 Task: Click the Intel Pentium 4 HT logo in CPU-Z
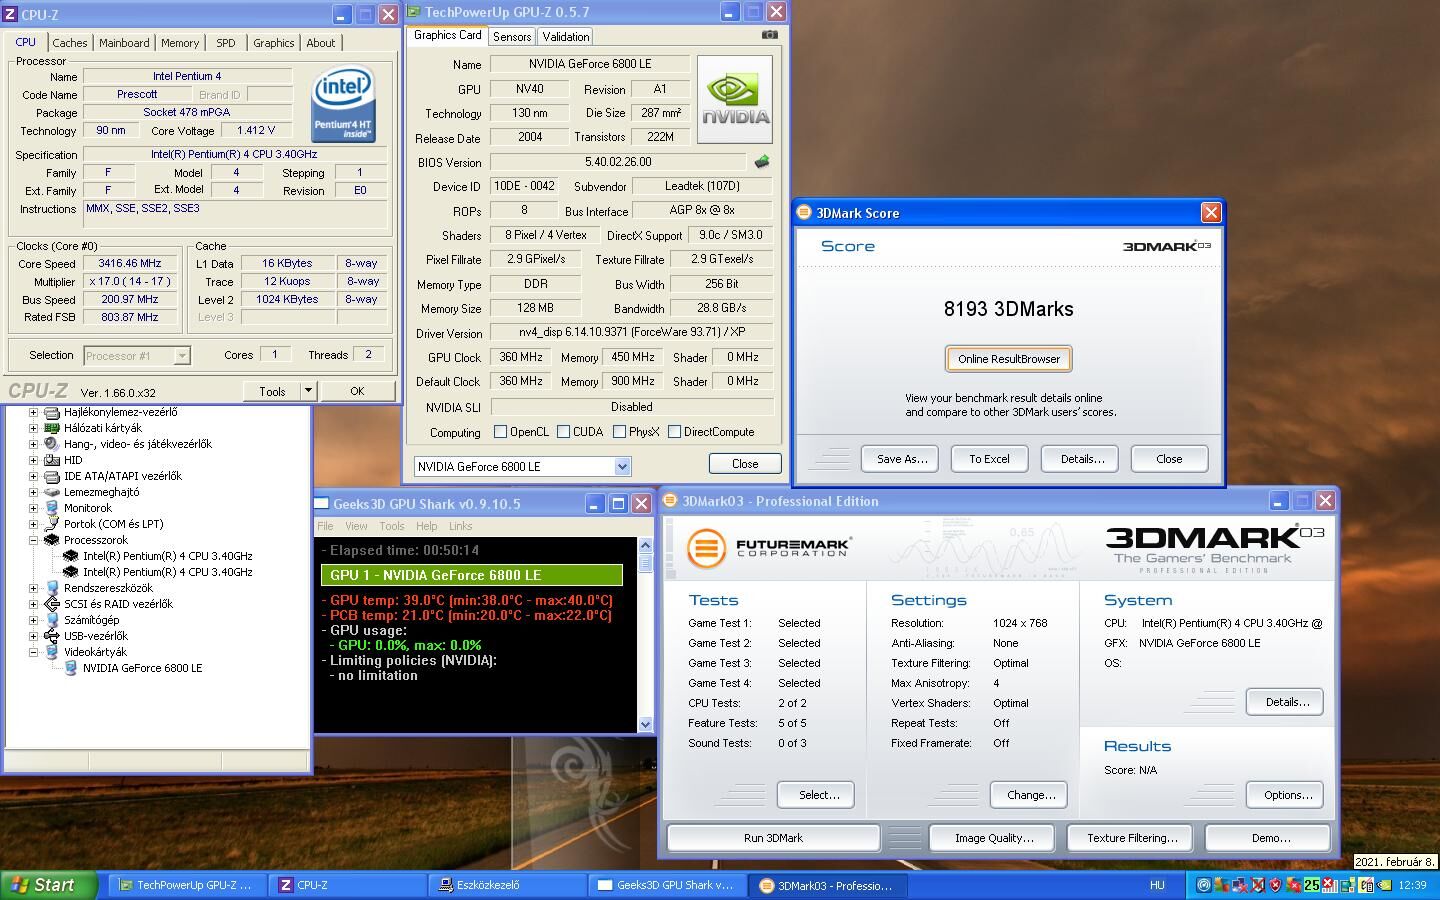[343, 104]
